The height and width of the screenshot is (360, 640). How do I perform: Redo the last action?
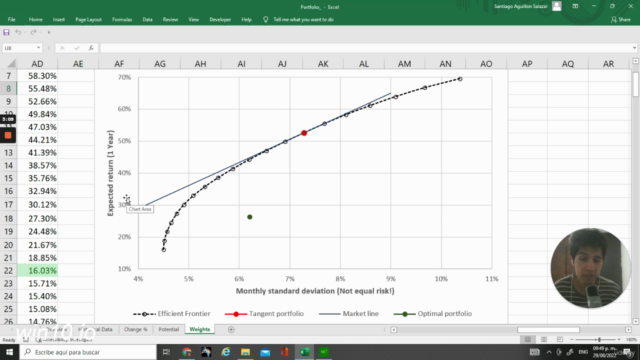click(x=33, y=32)
